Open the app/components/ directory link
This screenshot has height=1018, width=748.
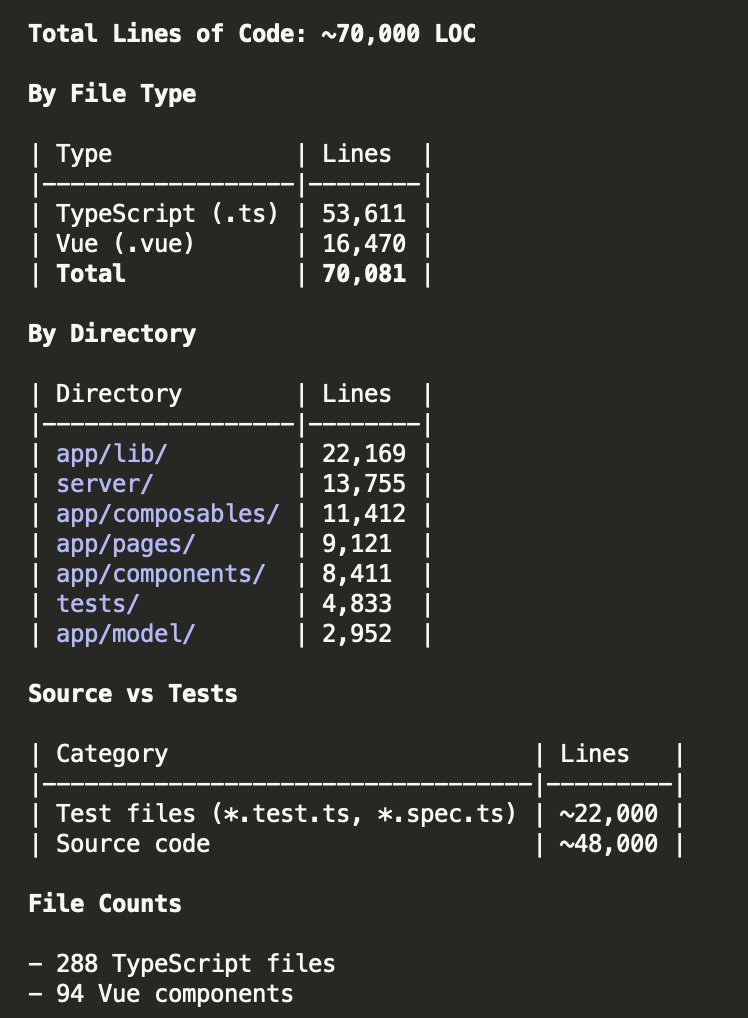click(x=160, y=574)
